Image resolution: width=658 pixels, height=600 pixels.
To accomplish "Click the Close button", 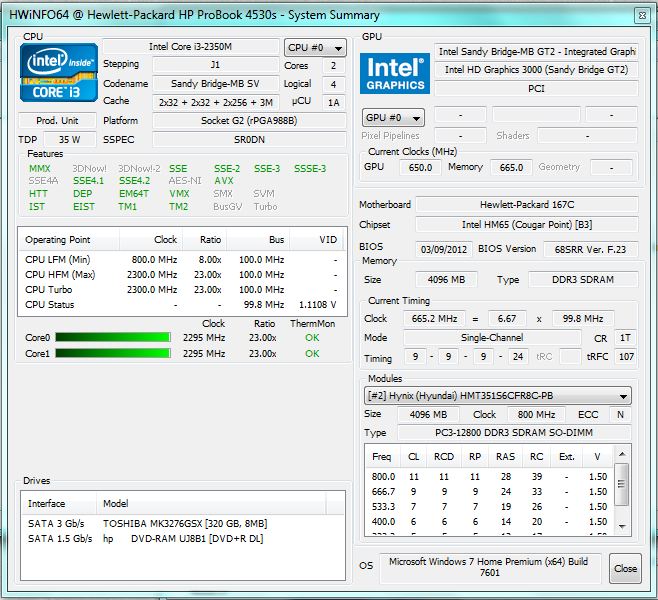I will coord(625,569).
